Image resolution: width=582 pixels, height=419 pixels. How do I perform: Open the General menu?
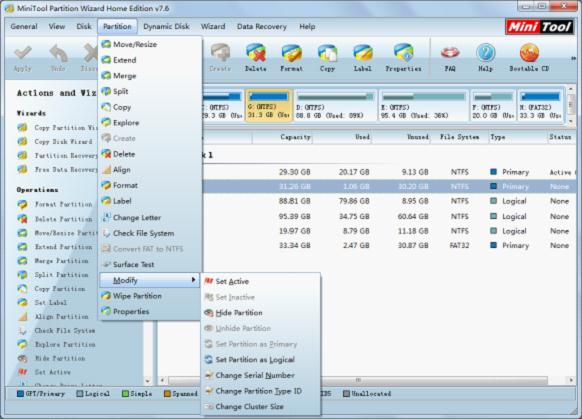point(24,27)
